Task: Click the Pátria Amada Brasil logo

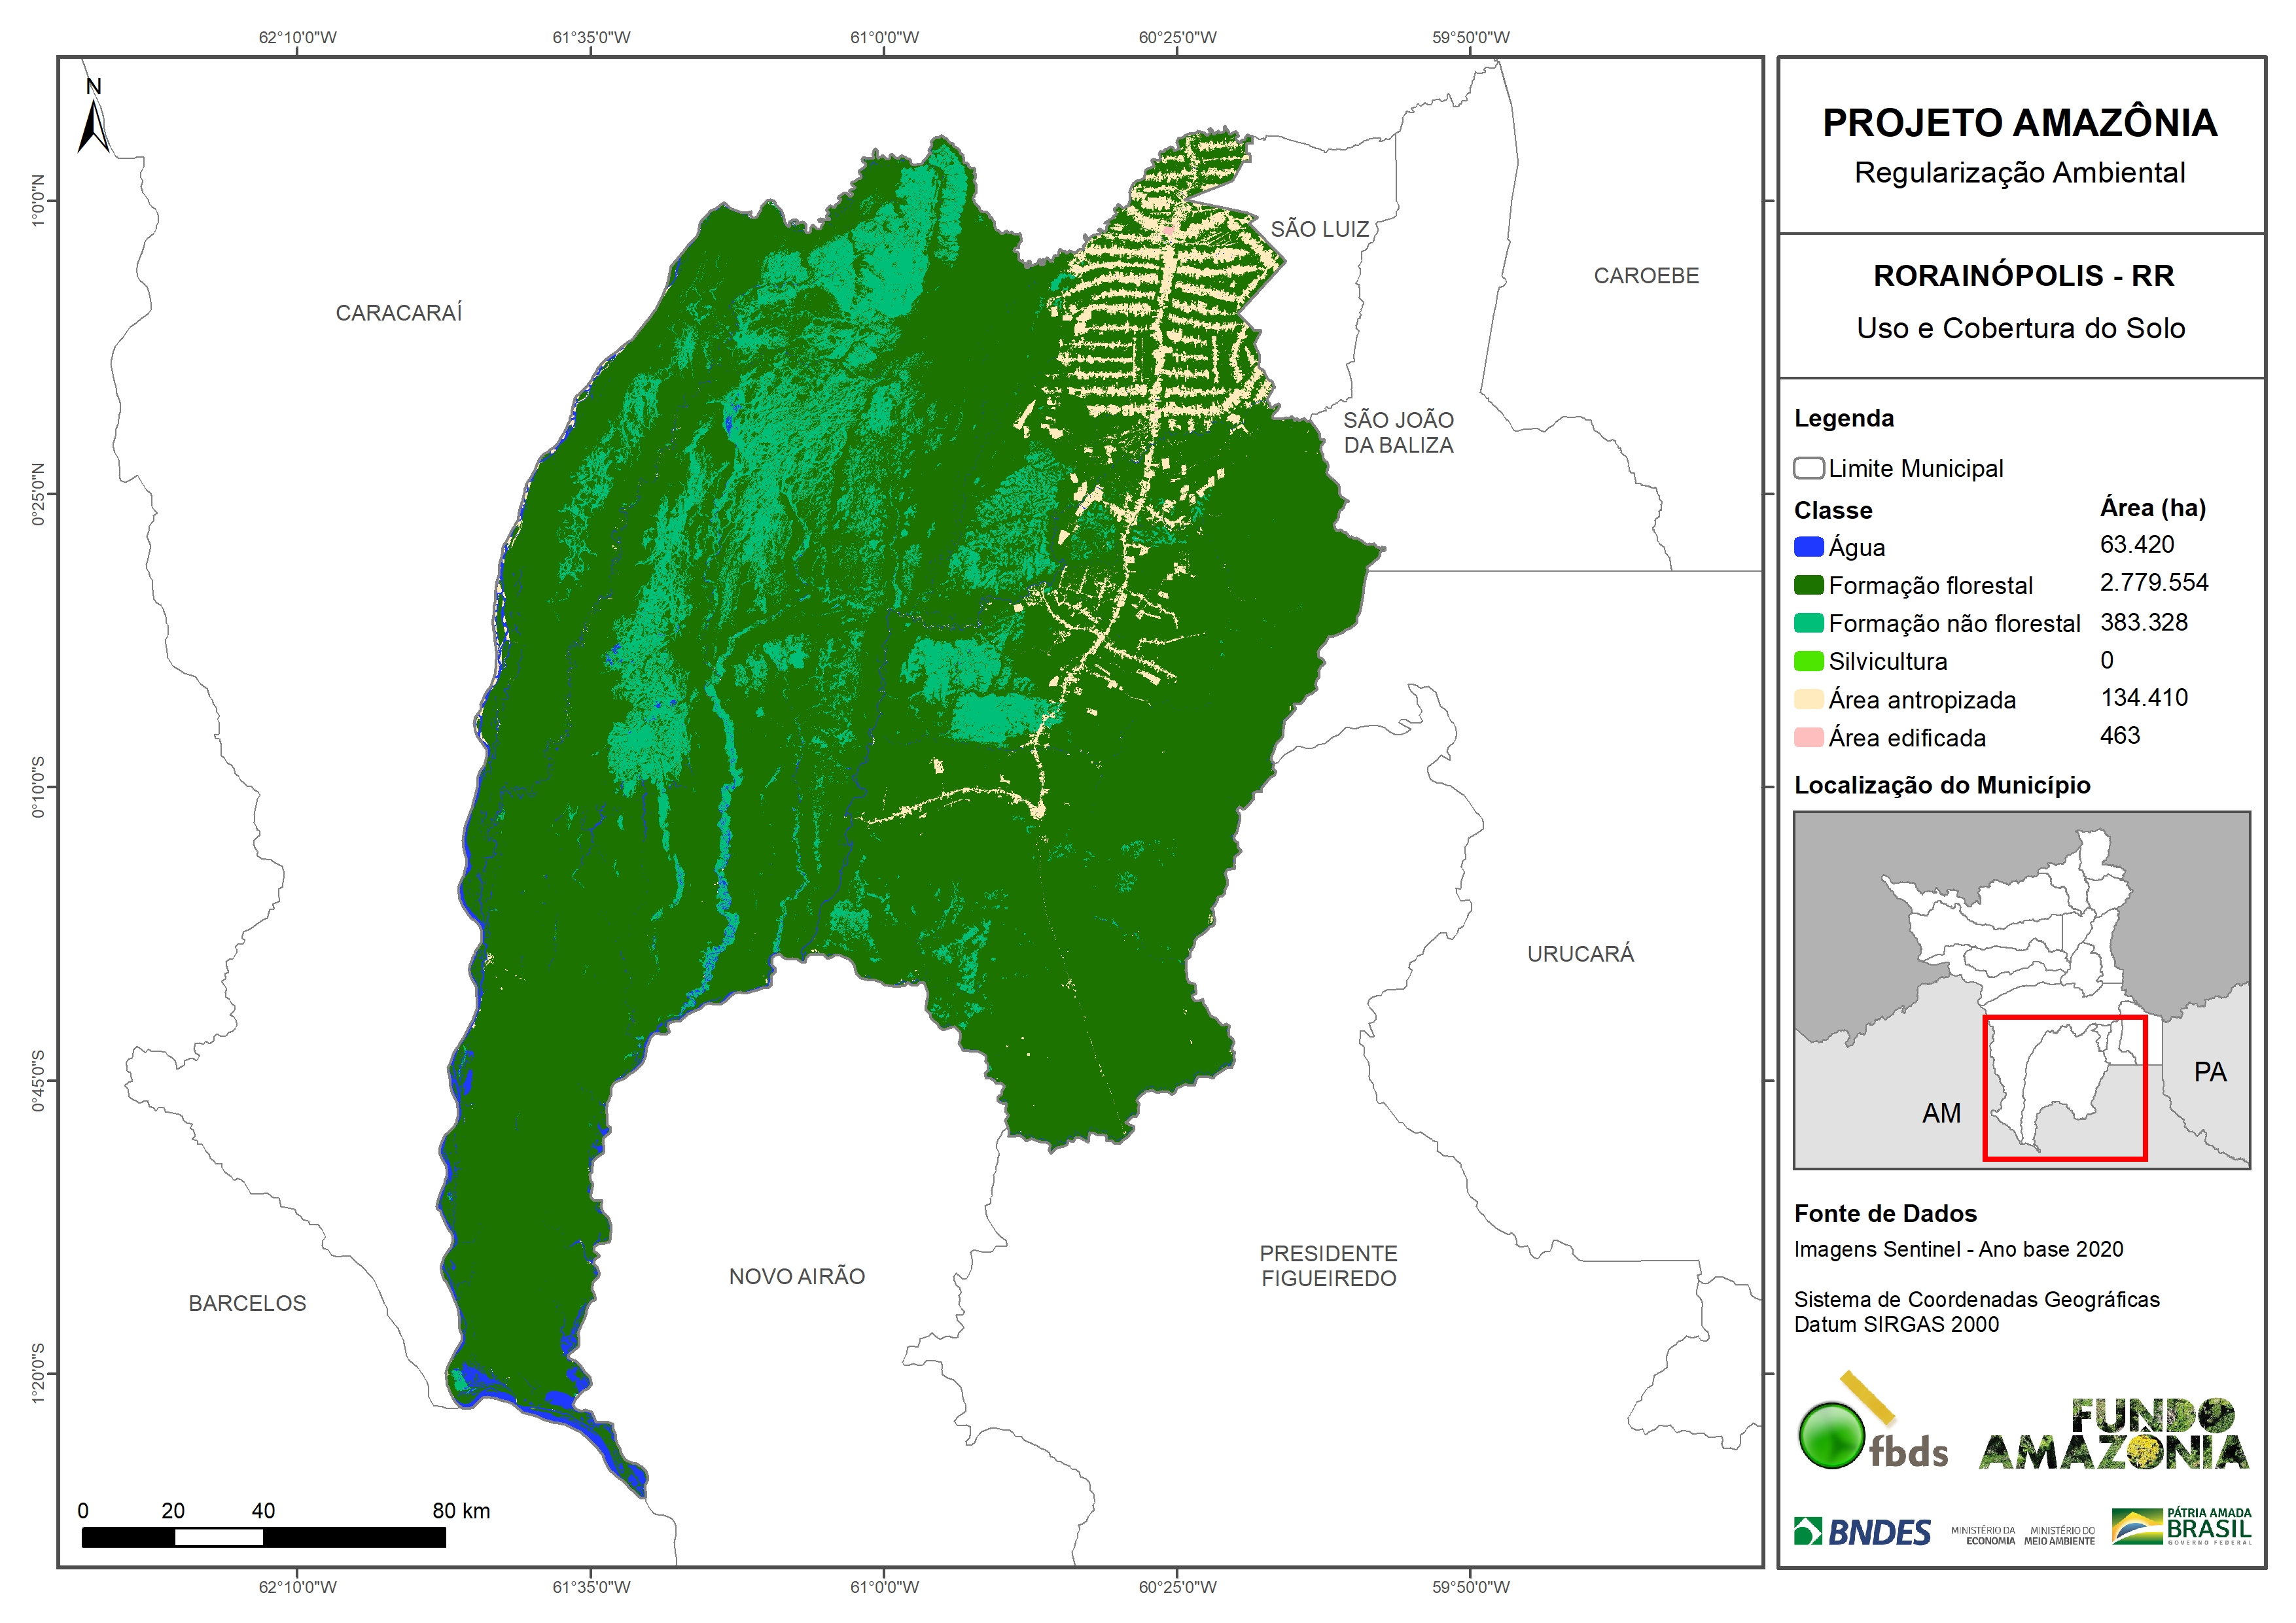Action: pos(2181,1526)
